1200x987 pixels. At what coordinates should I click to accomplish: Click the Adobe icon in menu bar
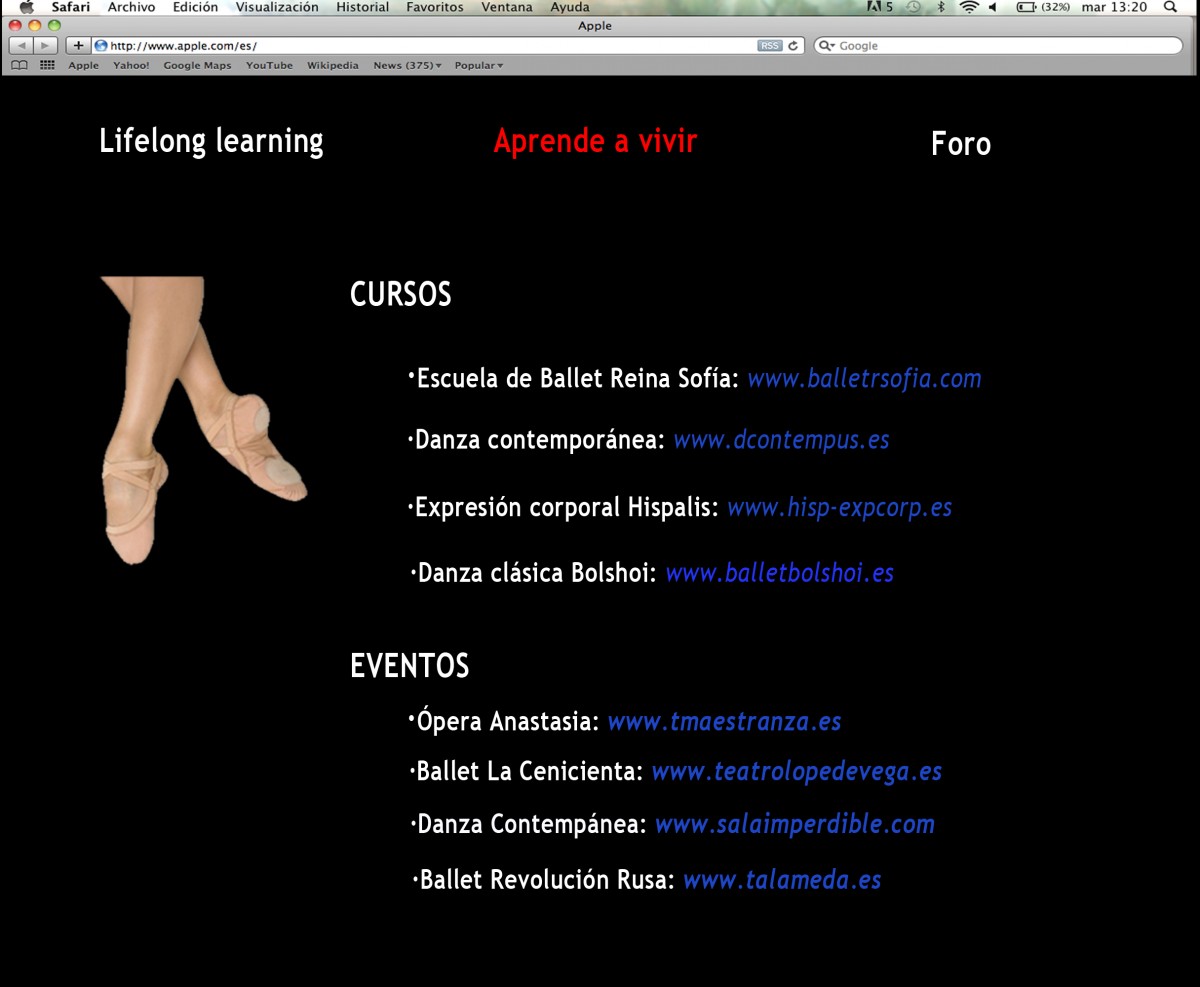pyautogui.click(x=875, y=7)
